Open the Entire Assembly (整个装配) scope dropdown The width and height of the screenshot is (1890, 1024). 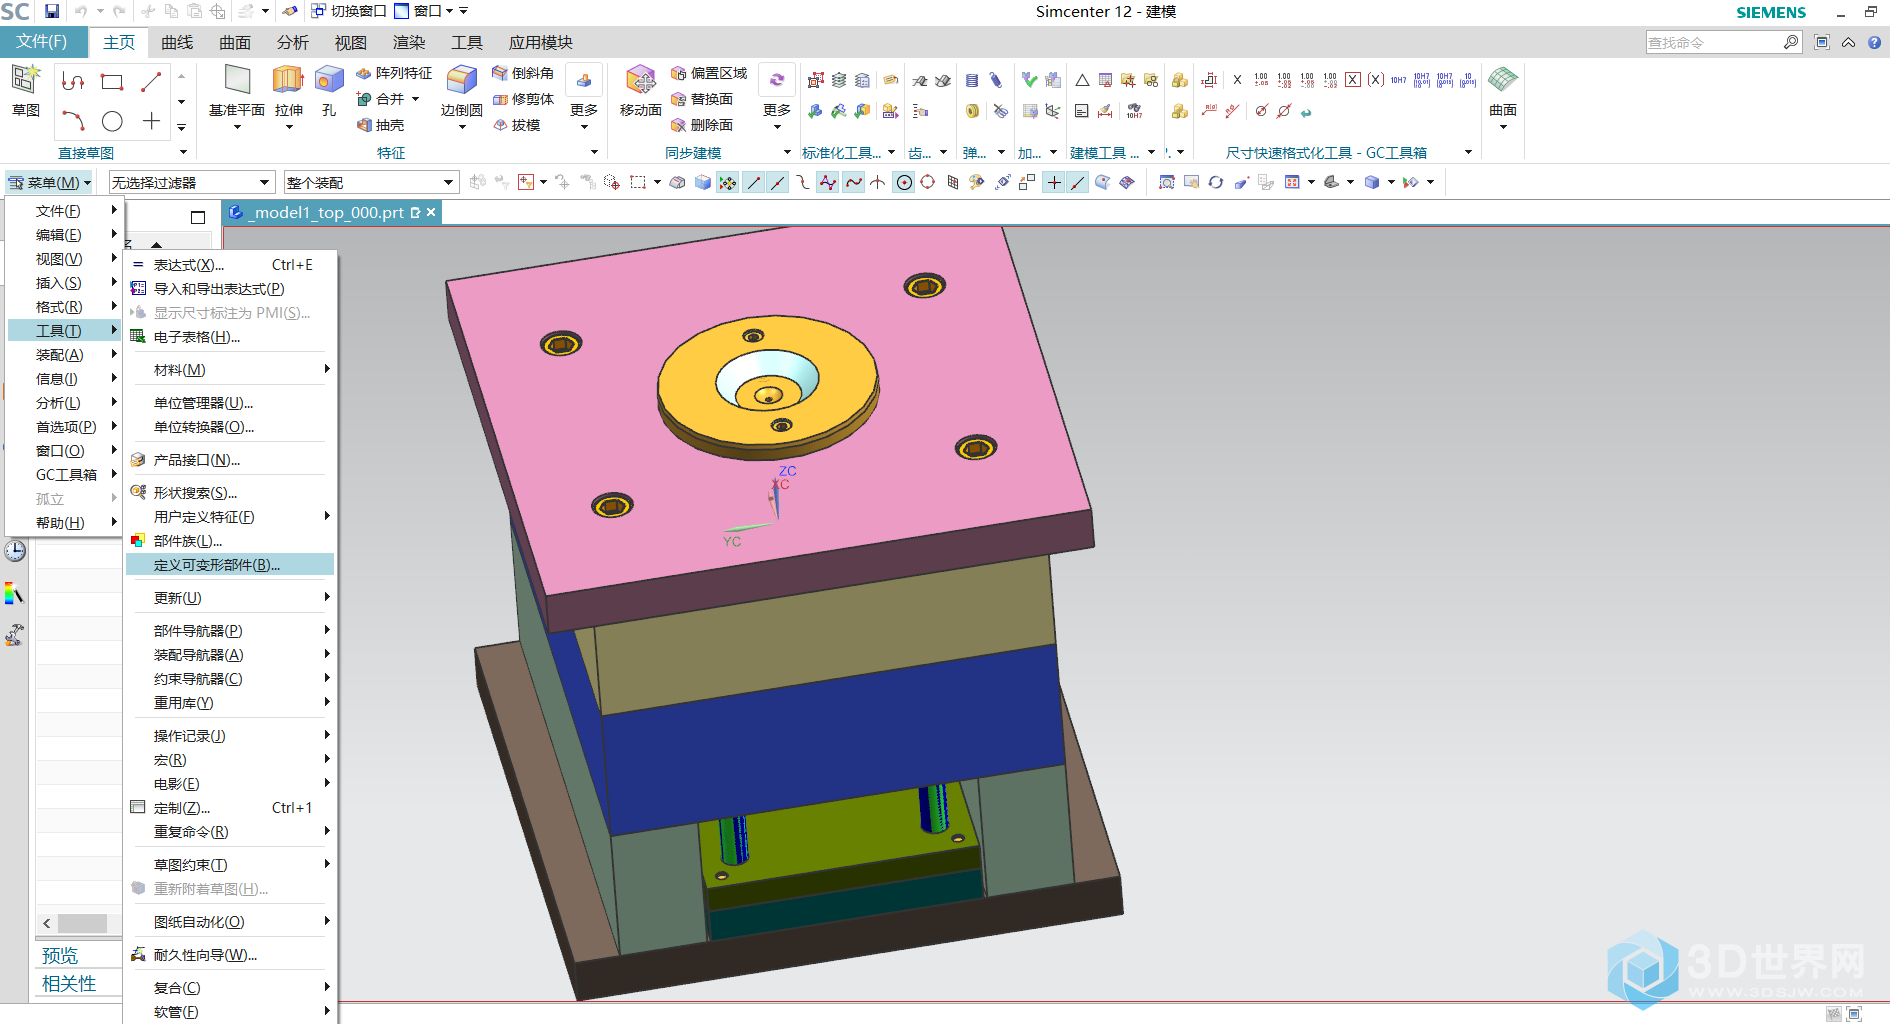click(x=371, y=182)
